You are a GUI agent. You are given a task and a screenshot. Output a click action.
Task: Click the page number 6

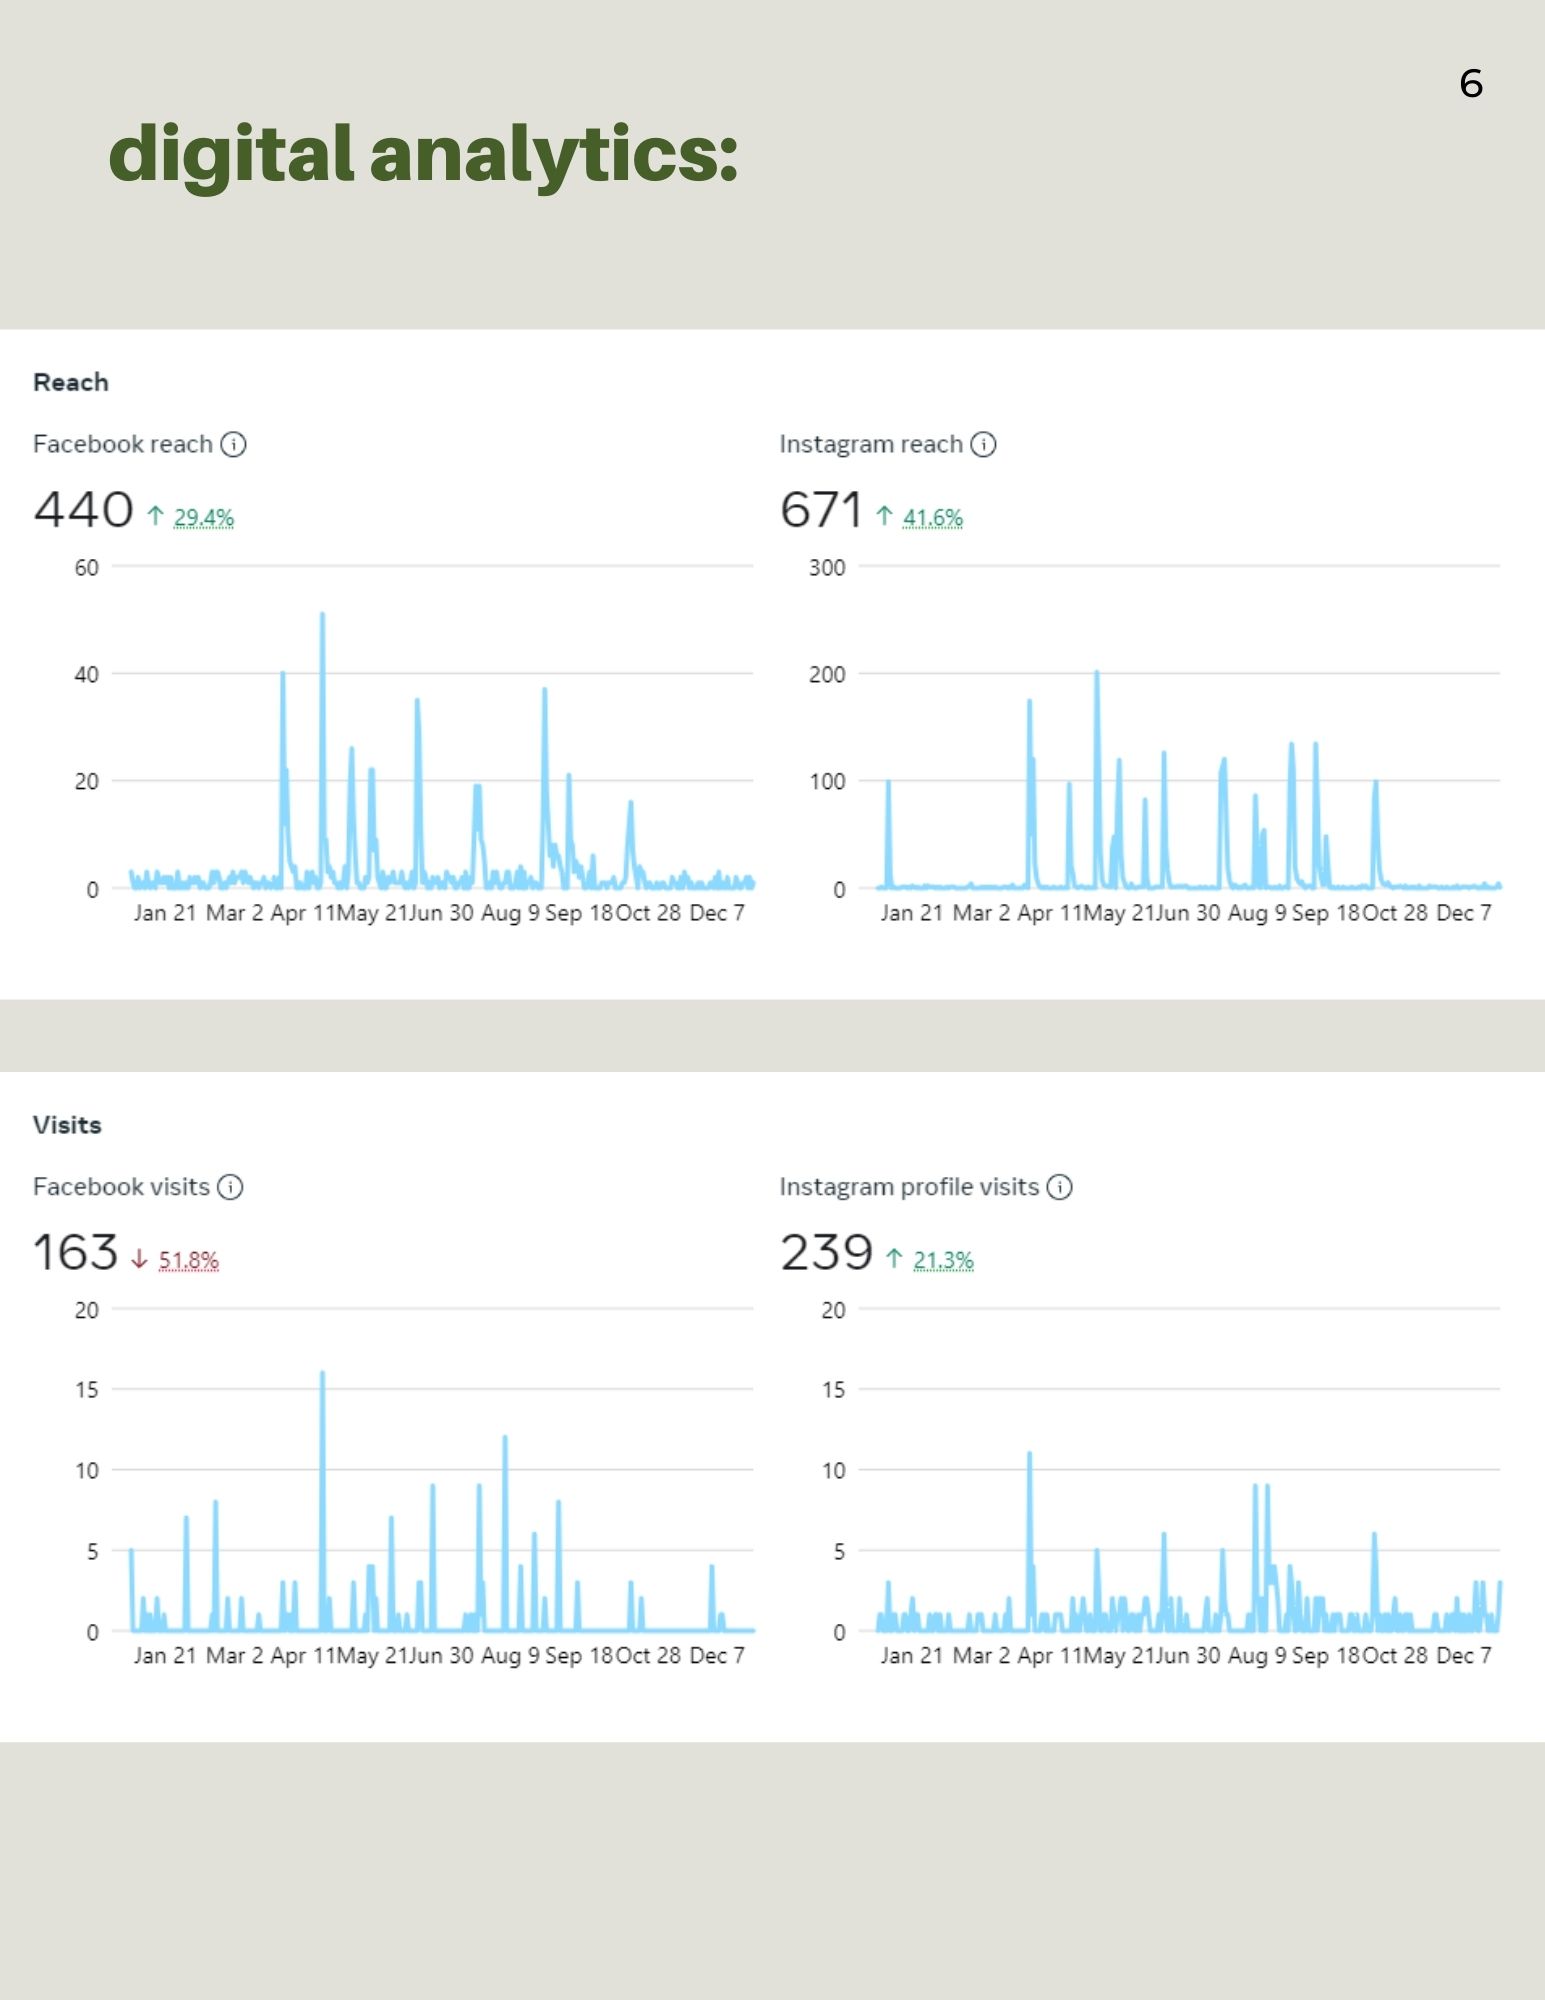[1471, 84]
